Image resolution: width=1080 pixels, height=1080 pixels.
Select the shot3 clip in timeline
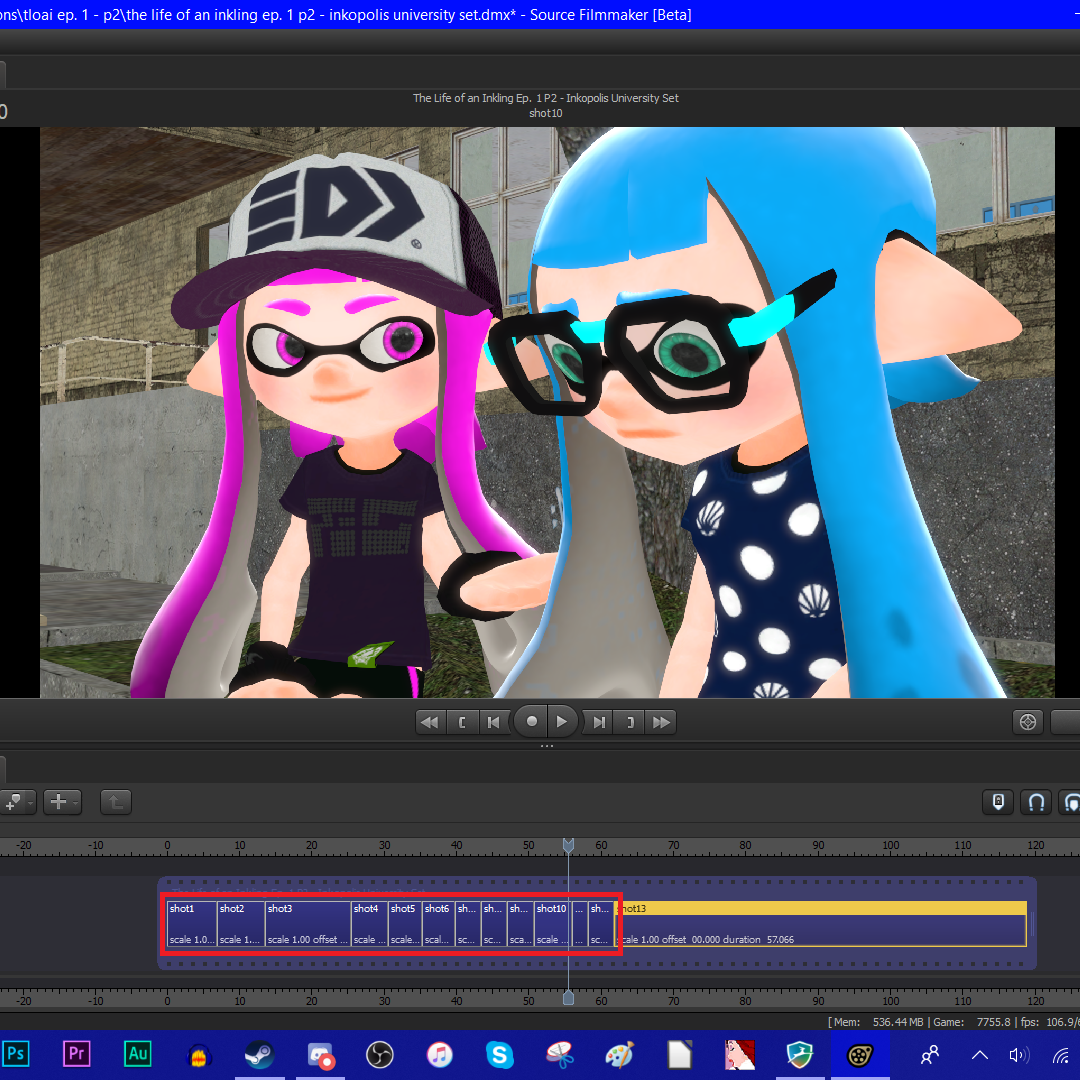308,924
